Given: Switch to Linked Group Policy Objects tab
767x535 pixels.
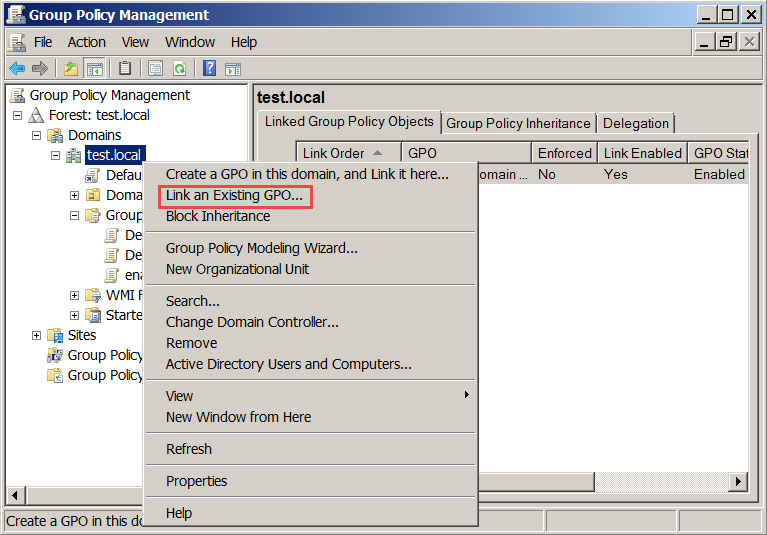Looking at the screenshot, I should point(349,122).
